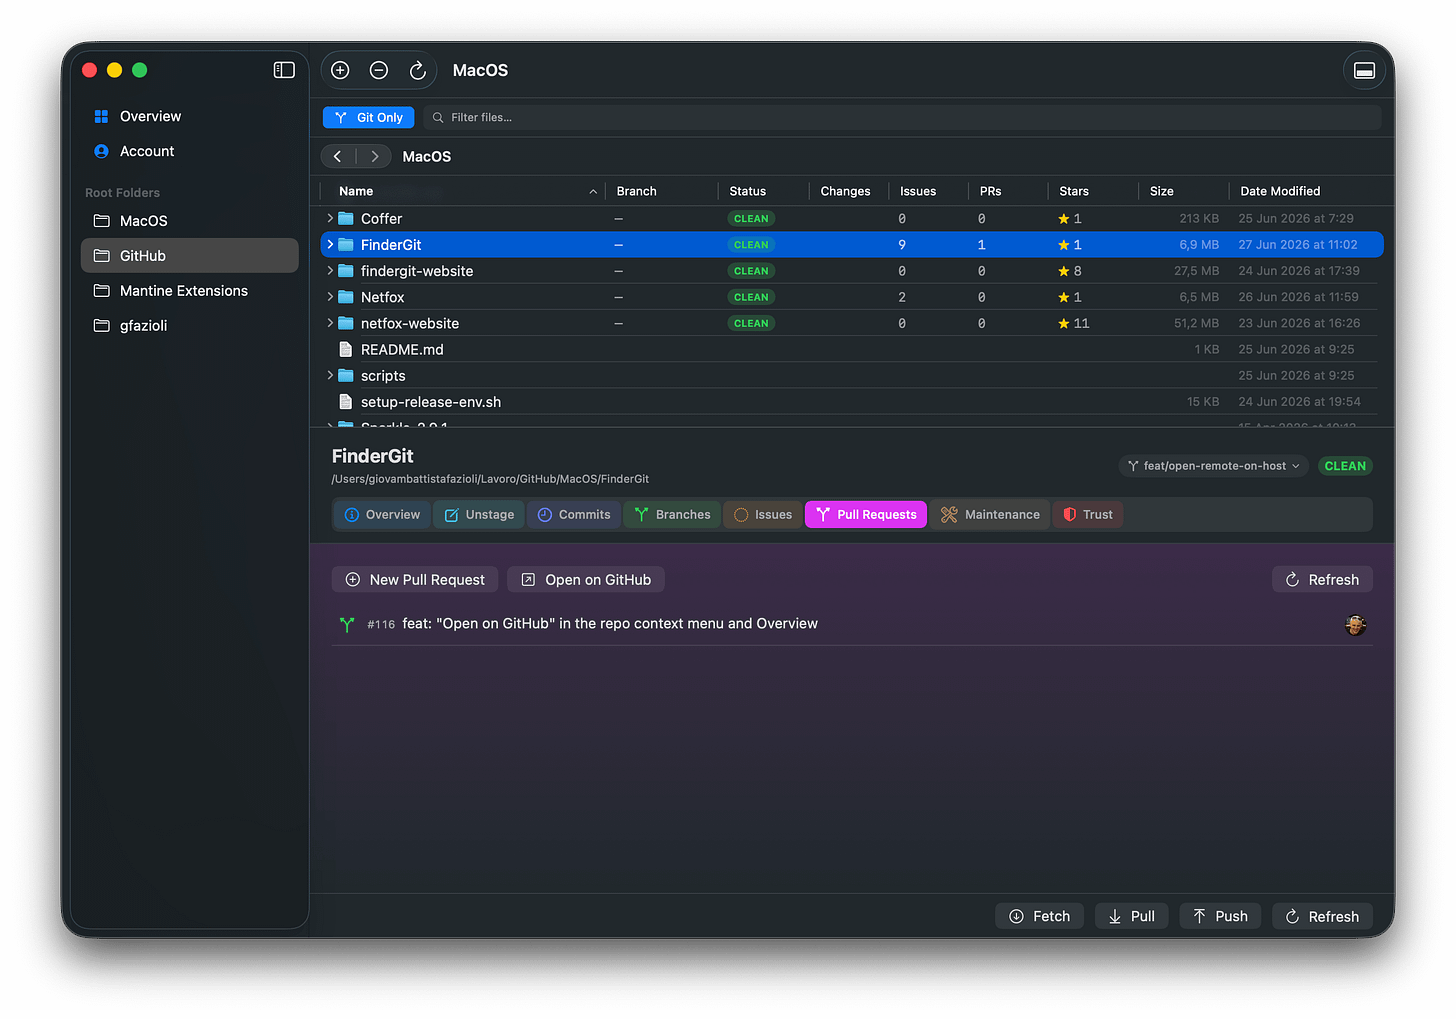1456x1019 pixels.
Task: Switch to the Trust tab
Action: click(1088, 514)
